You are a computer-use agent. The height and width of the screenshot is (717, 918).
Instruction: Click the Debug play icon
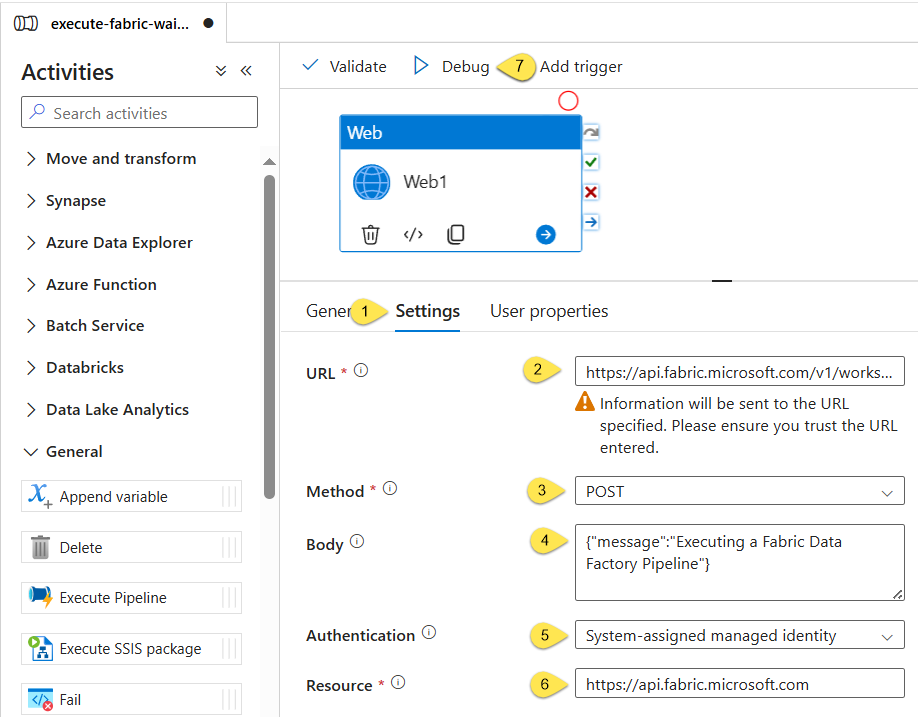(420, 65)
